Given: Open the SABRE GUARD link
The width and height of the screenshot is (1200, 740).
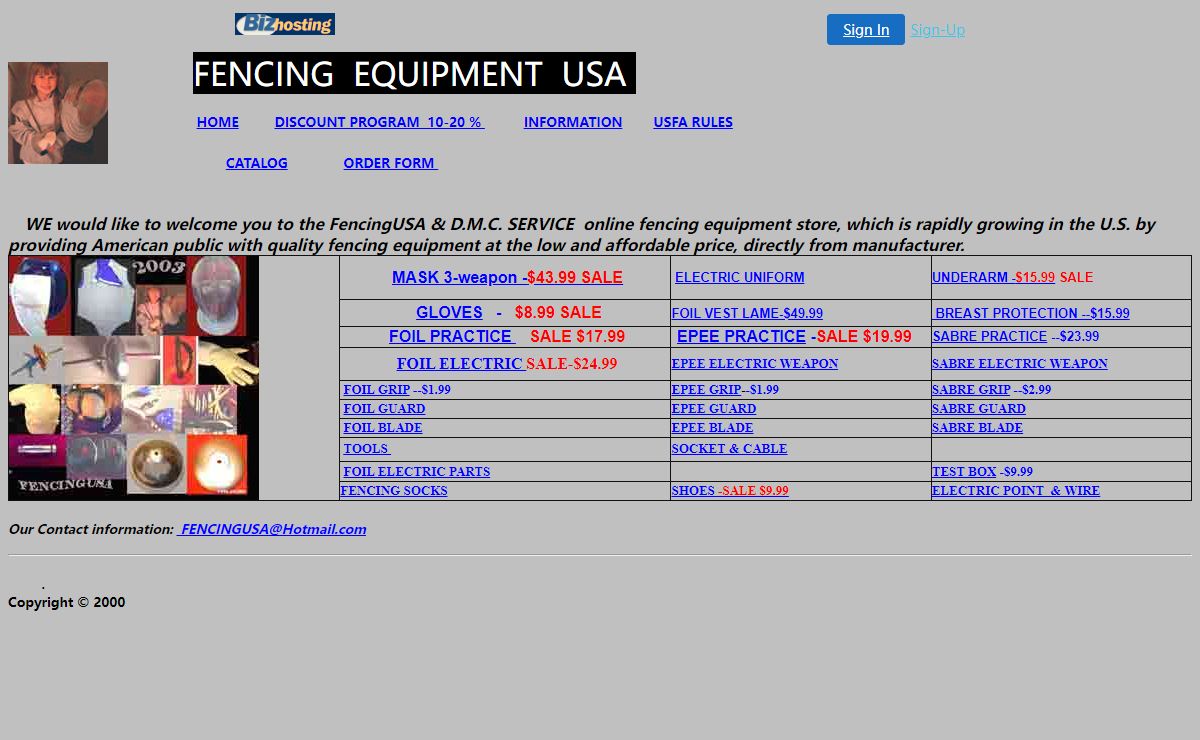Looking at the screenshot, I should (979, 409).
